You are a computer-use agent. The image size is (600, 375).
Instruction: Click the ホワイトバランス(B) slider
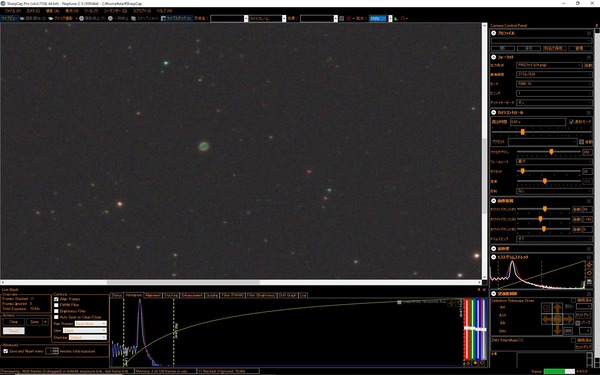click(543, 229)
